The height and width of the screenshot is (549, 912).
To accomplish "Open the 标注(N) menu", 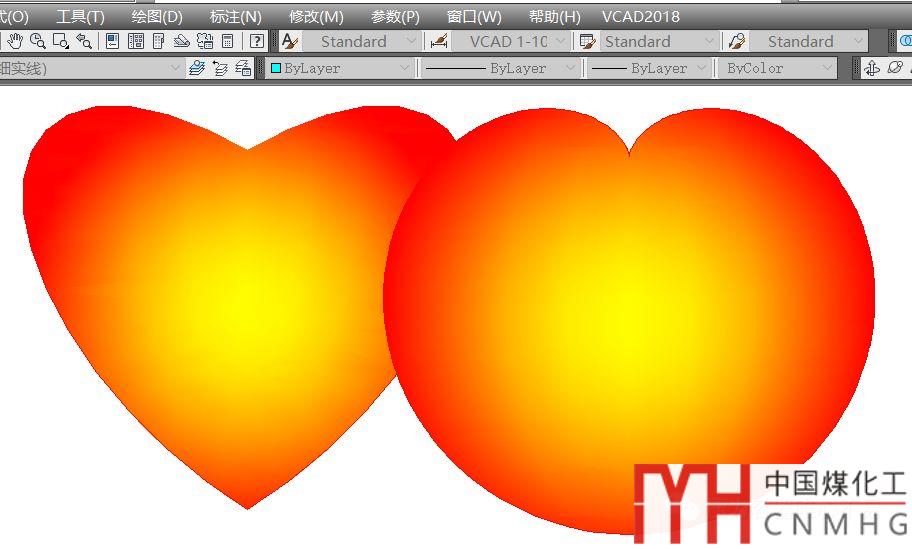I will (x=236, y=16).
